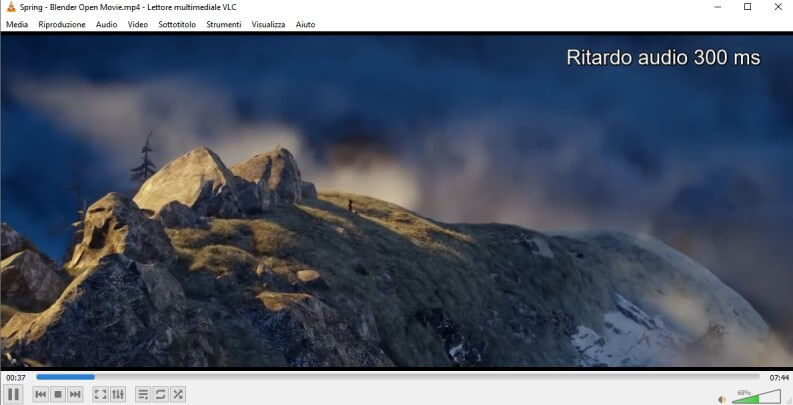Skip to previous media track
Image resolution: width=793 pixels, height=405 pixels.
(x=41, y=394)
